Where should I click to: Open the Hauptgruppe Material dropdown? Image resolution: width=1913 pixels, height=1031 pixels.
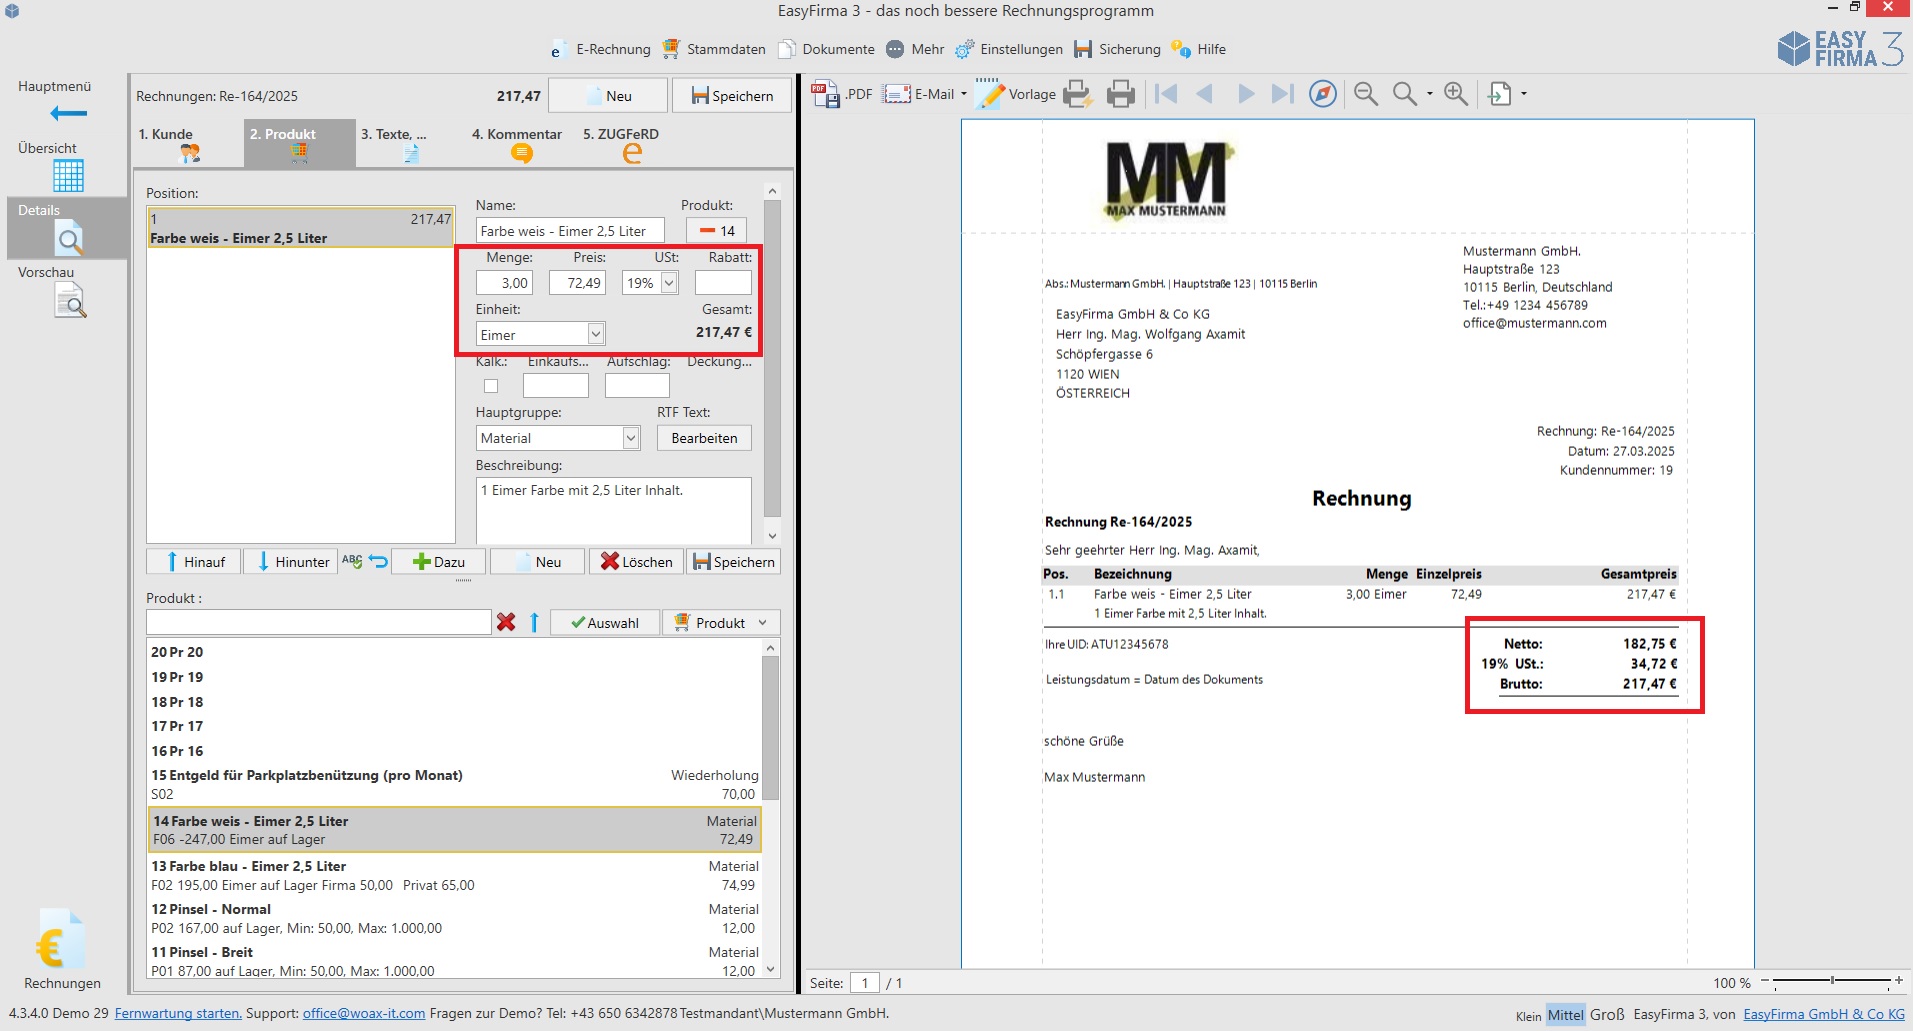coord(631,438)
